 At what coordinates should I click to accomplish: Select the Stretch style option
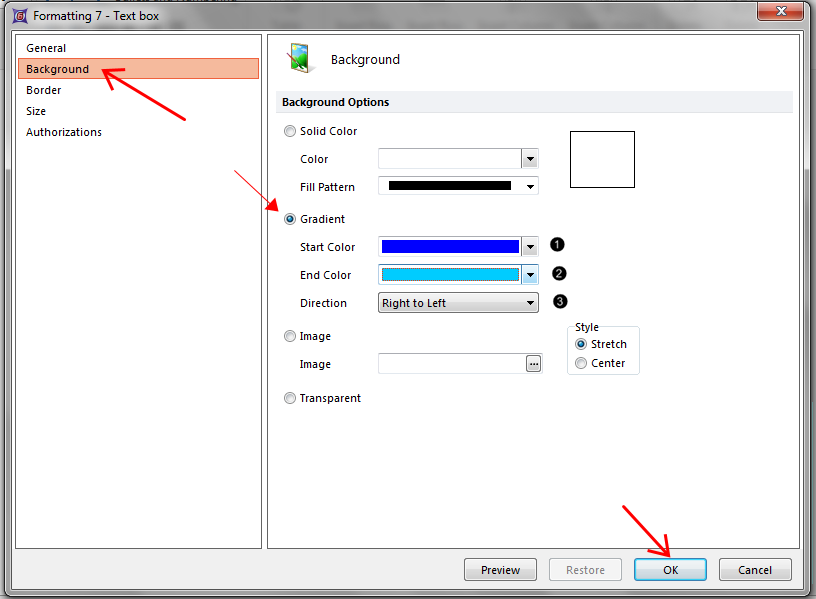point(582,344)
